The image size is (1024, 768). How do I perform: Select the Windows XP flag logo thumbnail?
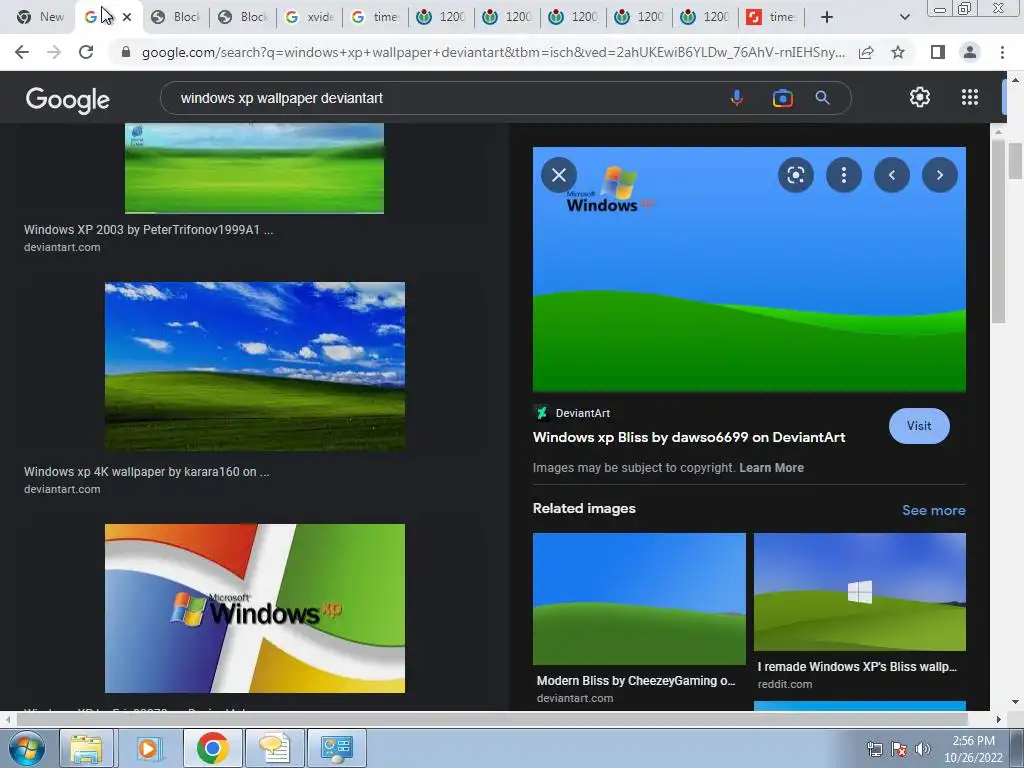click(255, 608)
